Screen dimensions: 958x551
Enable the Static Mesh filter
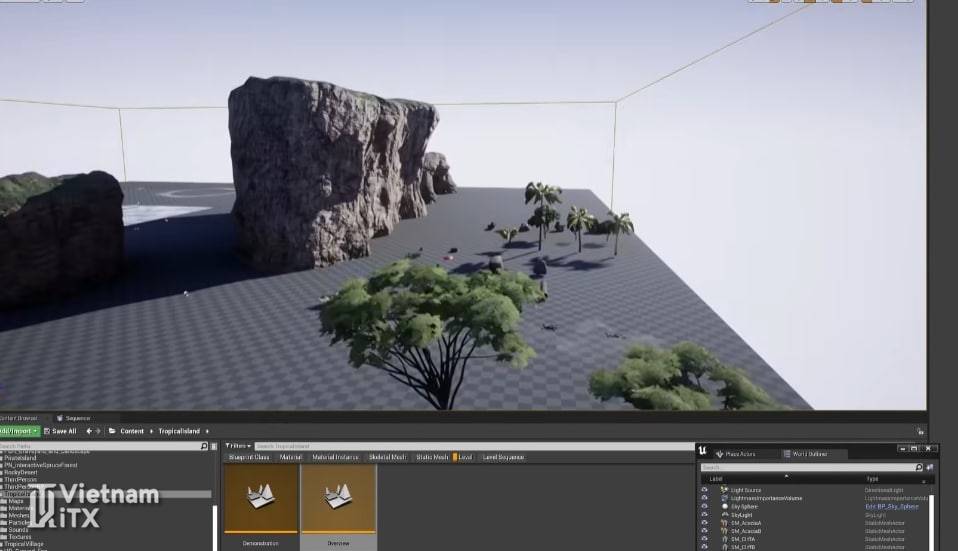point(432,457)
